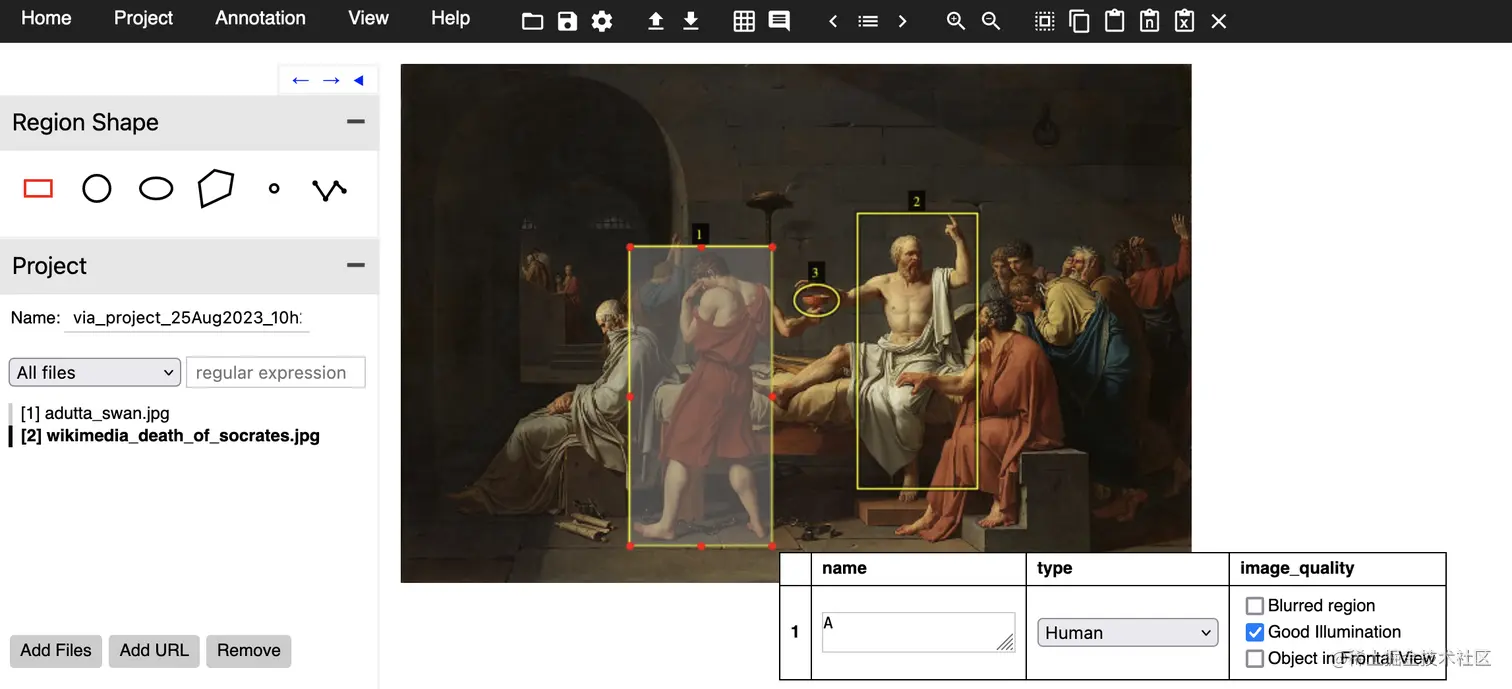Open the Project menu
This screenshot has width=1512, height=689.
pyautogui.click(x=143, y=18)
